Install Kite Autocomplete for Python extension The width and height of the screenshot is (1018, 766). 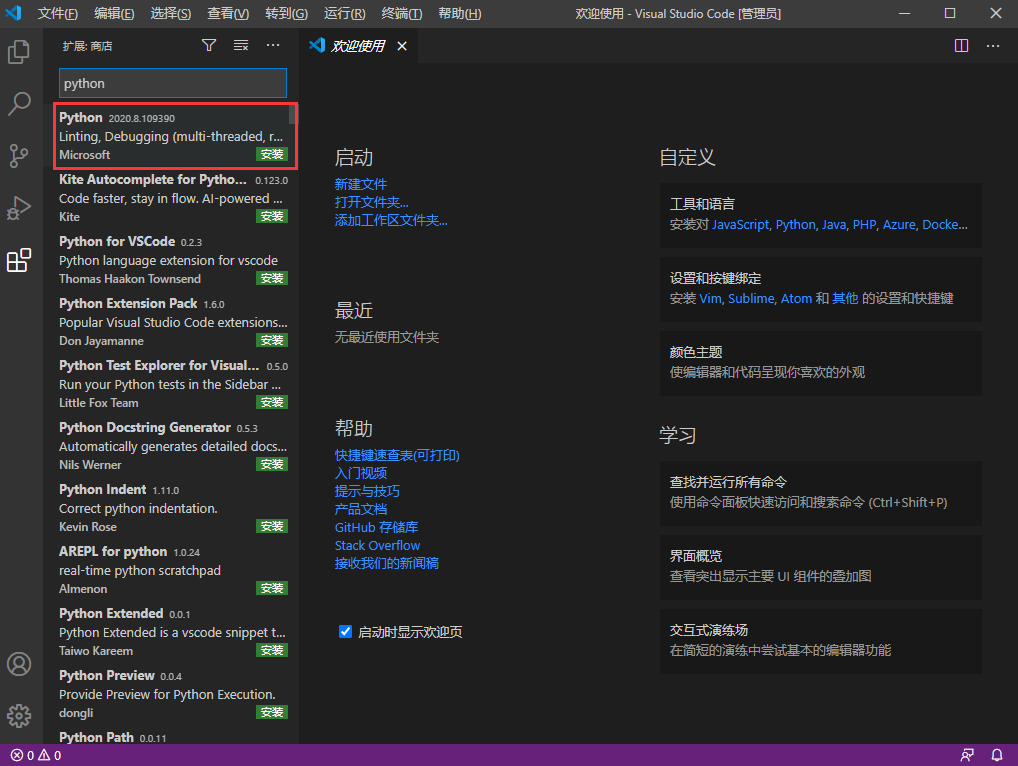pos(271,216)
